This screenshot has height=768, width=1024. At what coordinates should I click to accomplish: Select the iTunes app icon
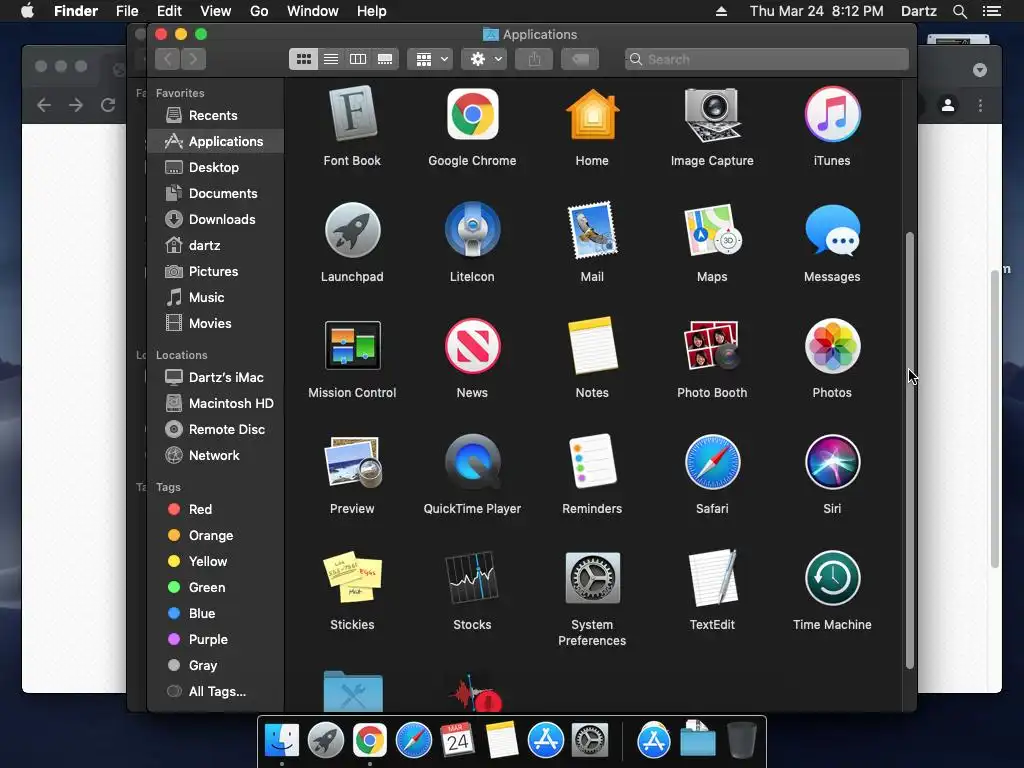tap(832, 114)
